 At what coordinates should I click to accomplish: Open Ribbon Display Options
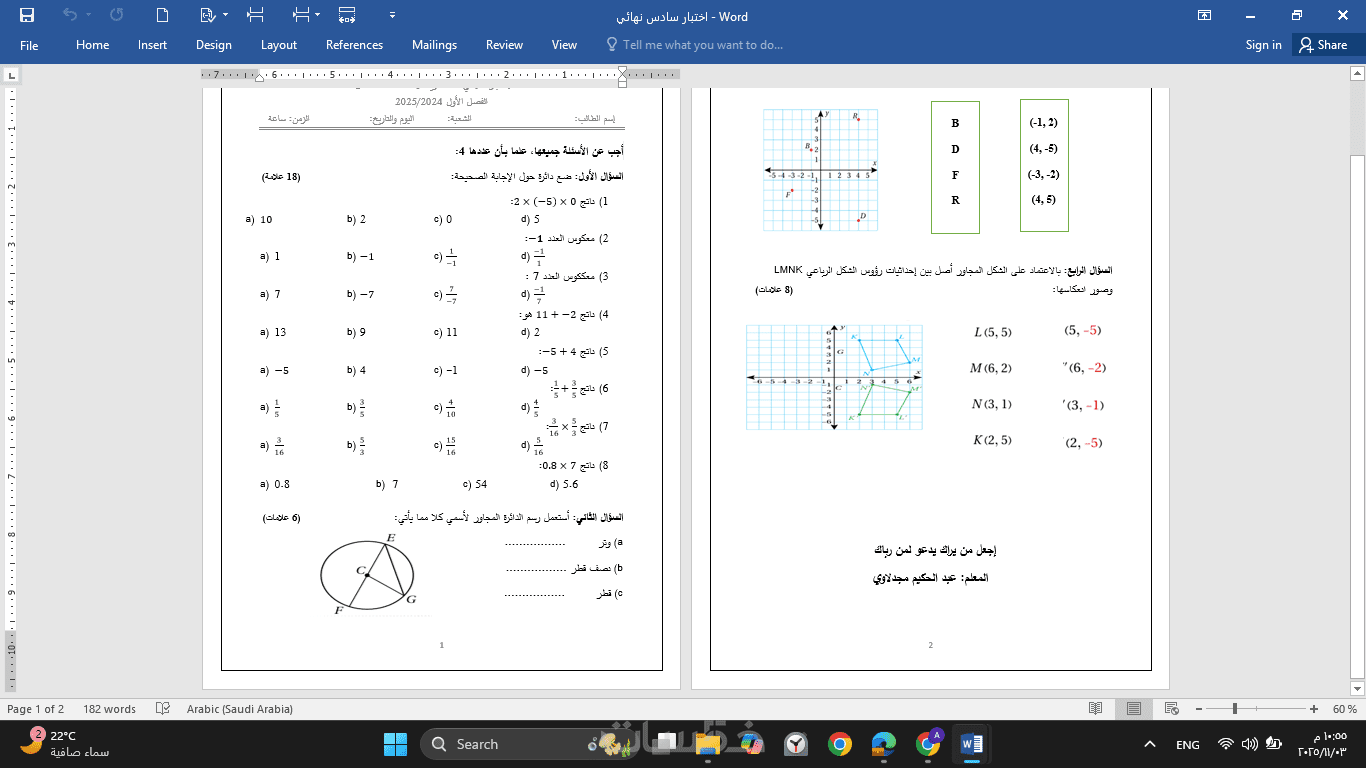[x=1205, y=16]
